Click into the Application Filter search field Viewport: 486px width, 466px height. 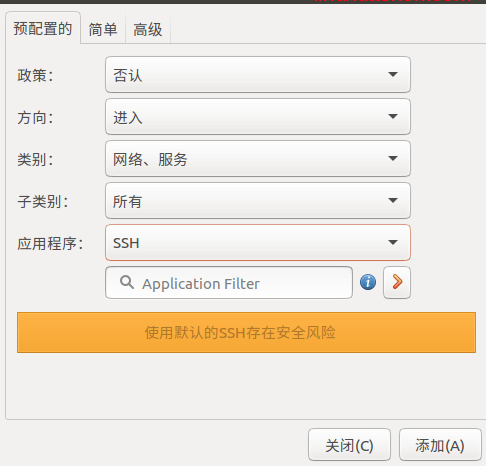point(229,283)
